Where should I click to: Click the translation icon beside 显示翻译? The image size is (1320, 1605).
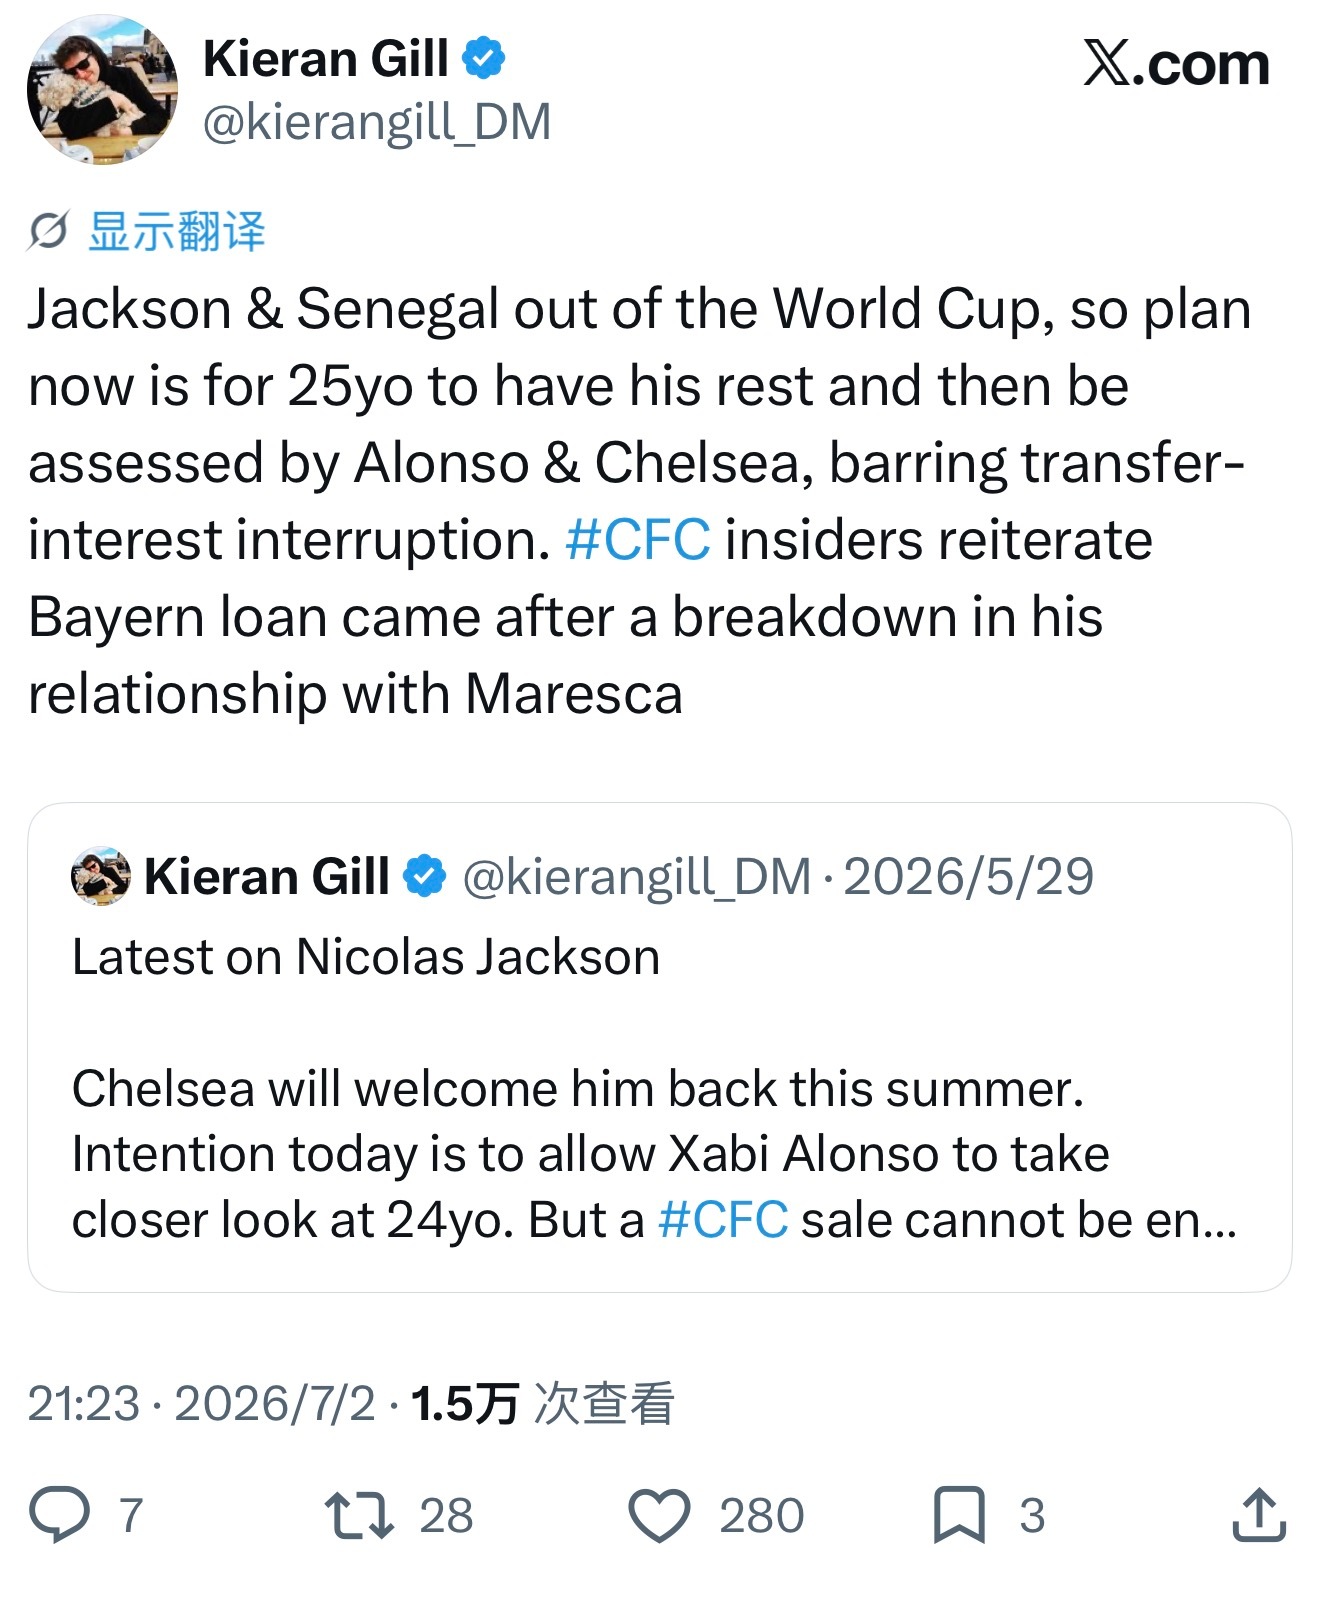[x=47, y=231]
